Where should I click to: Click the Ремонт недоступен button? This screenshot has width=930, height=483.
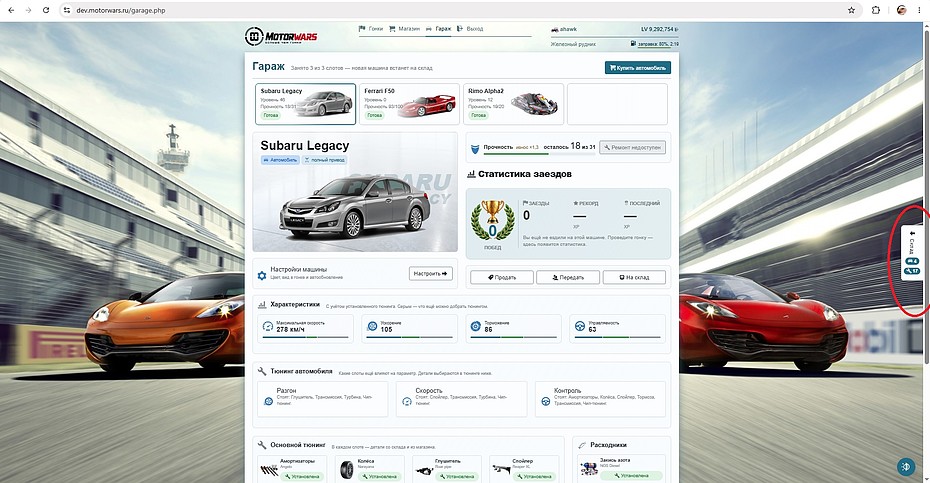pyautogui.click(x=632, y=147)
